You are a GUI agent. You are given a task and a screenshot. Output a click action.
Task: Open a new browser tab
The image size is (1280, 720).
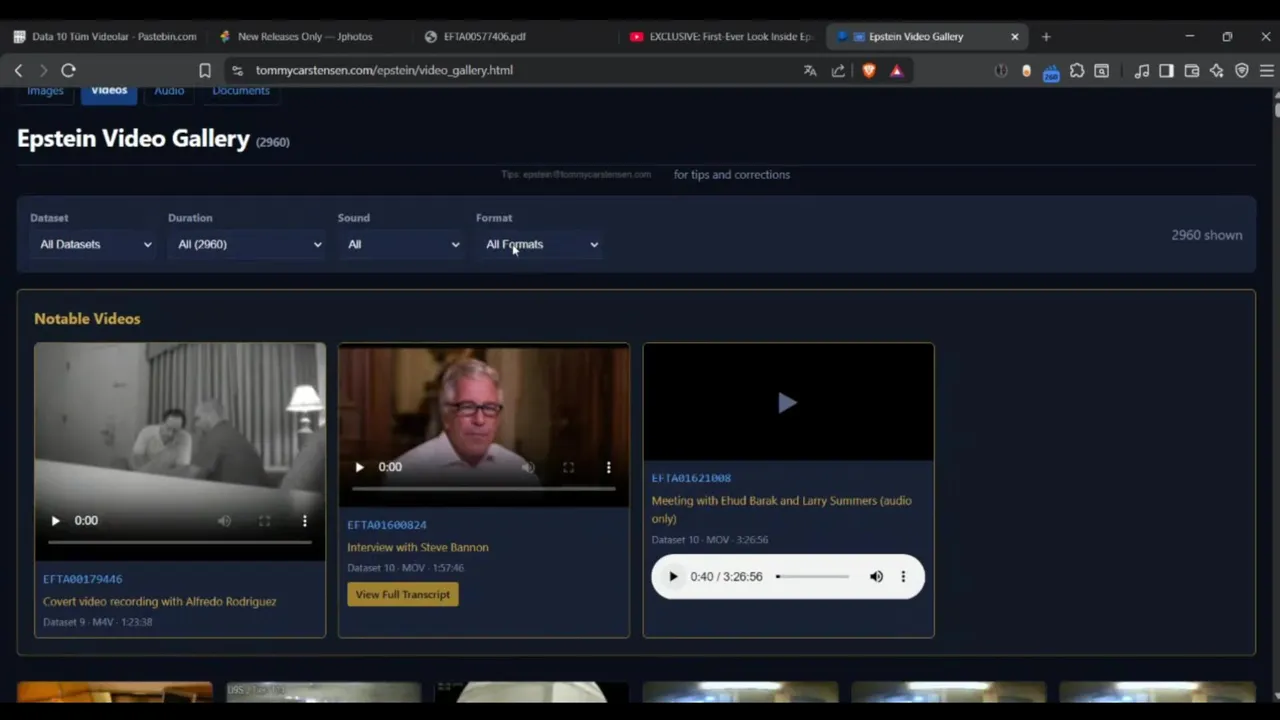1046,36
